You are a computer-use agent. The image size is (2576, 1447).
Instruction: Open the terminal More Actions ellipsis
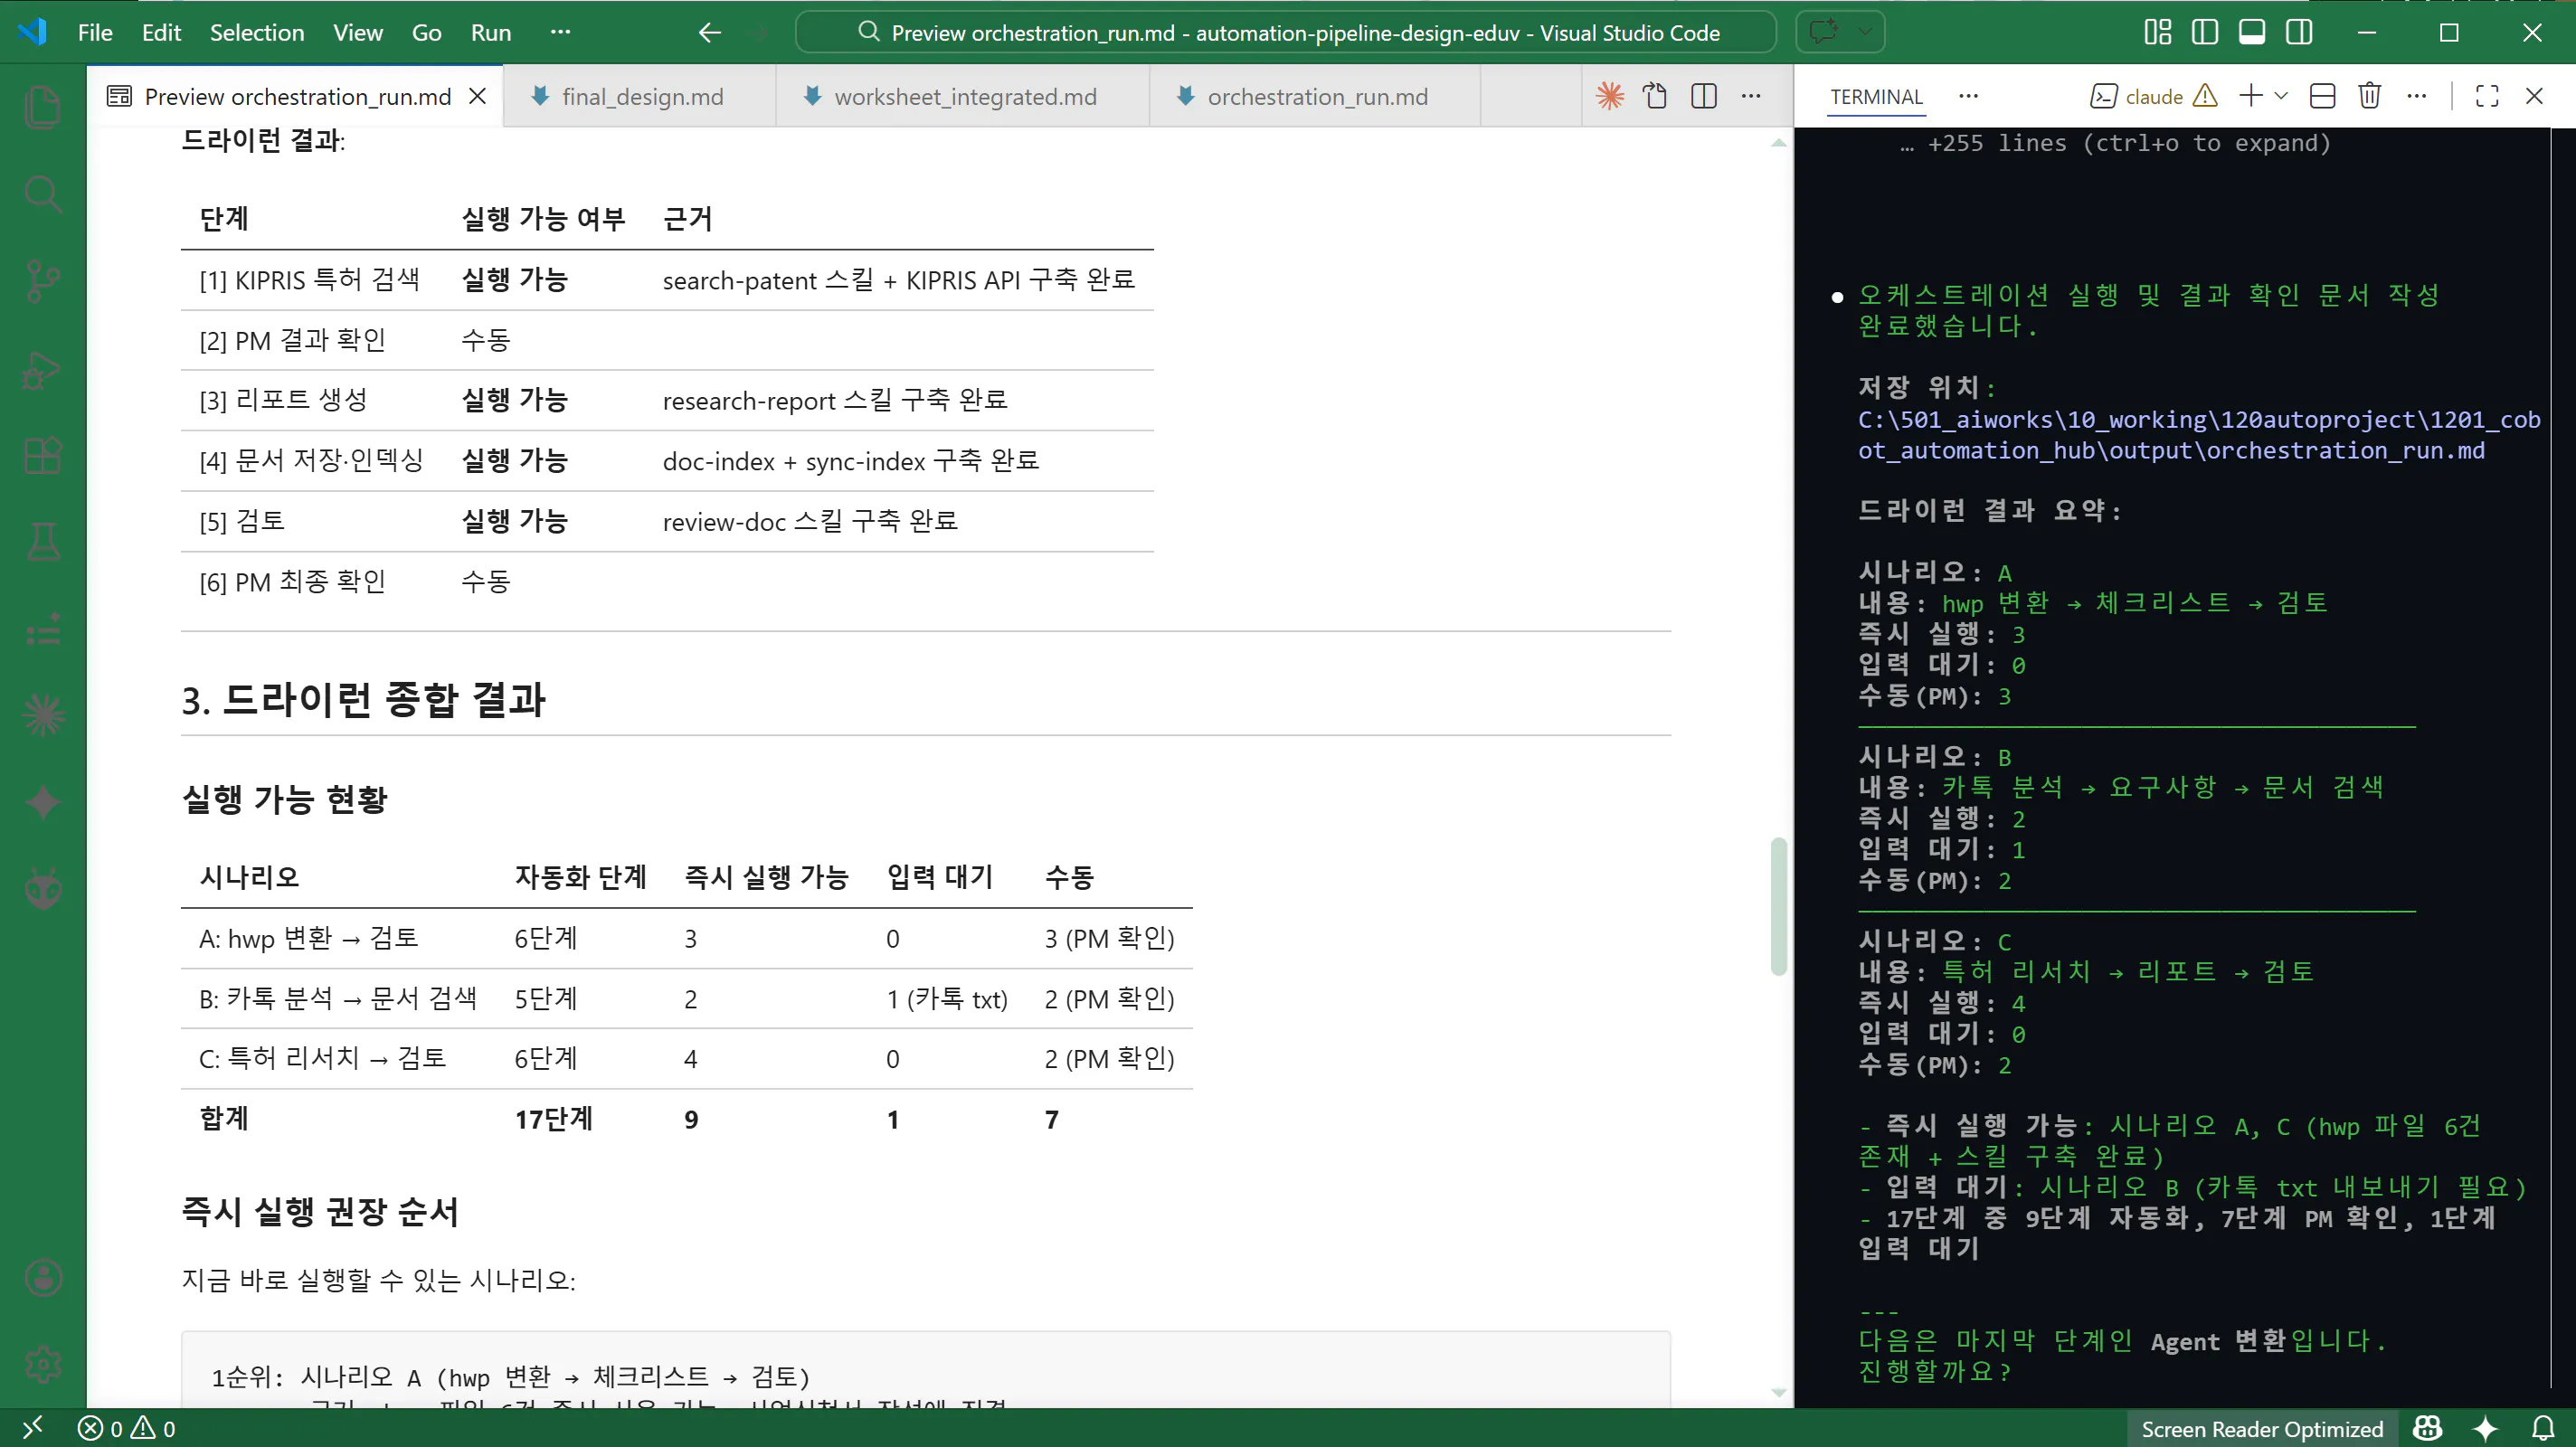pos(2416,96)
